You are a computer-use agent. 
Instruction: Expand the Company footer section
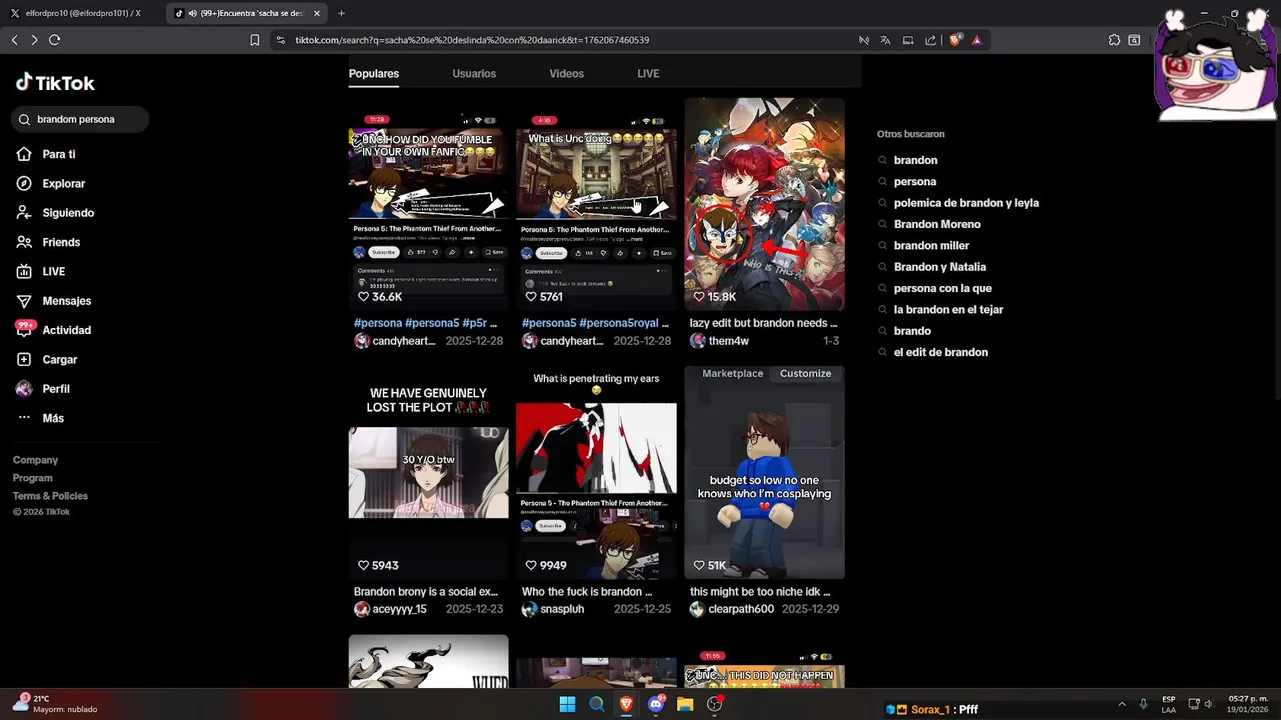pyautogui.click(x=35, y=460)
